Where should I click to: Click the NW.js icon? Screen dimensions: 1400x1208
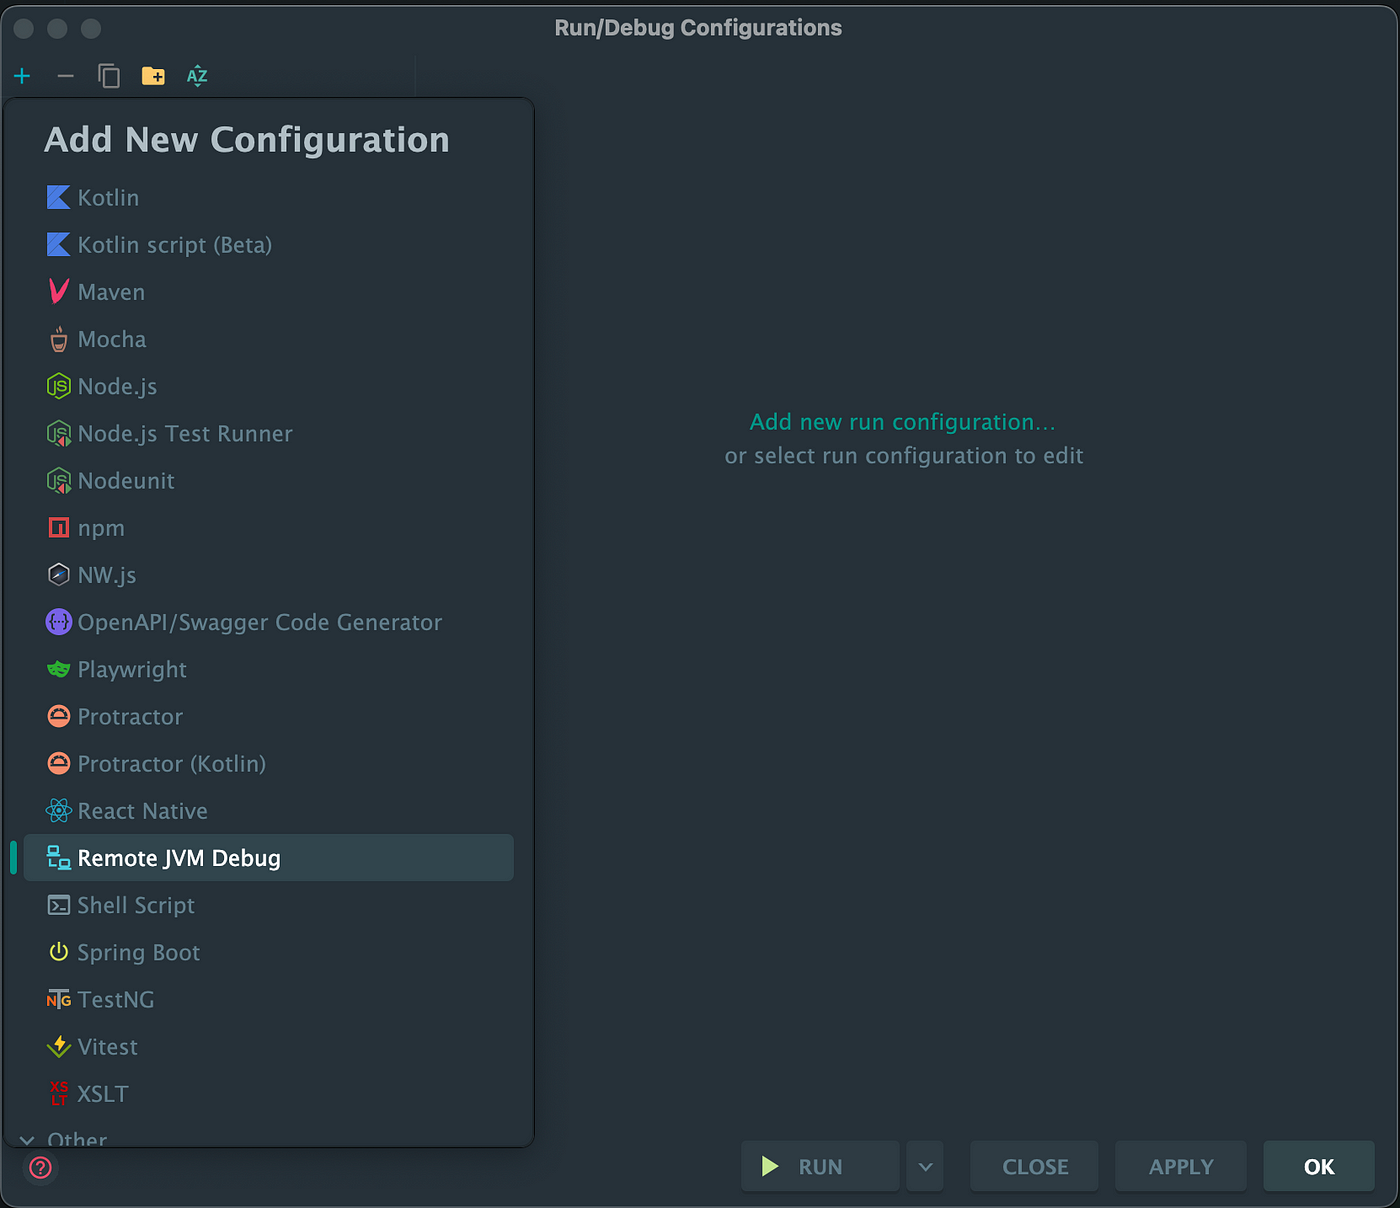59,575
